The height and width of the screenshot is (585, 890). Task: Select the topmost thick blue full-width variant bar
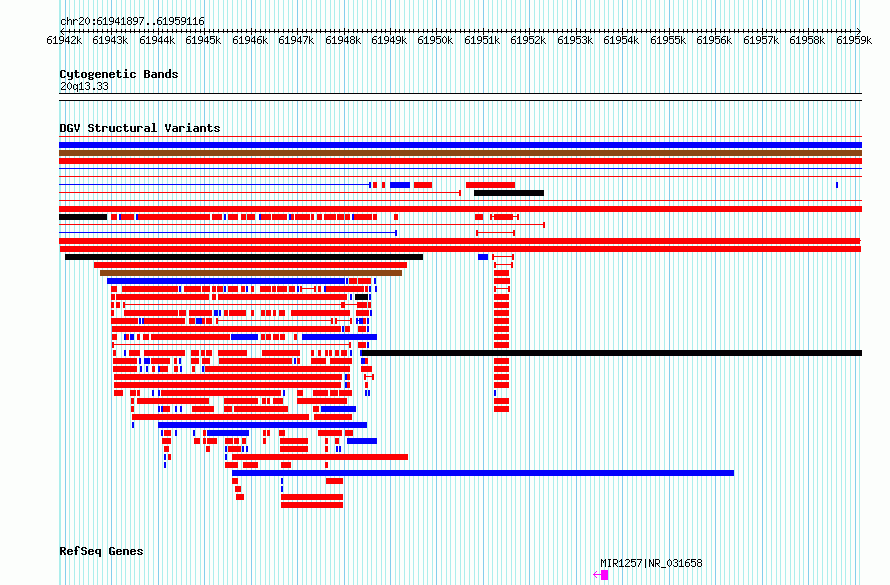tap(460, 145)
